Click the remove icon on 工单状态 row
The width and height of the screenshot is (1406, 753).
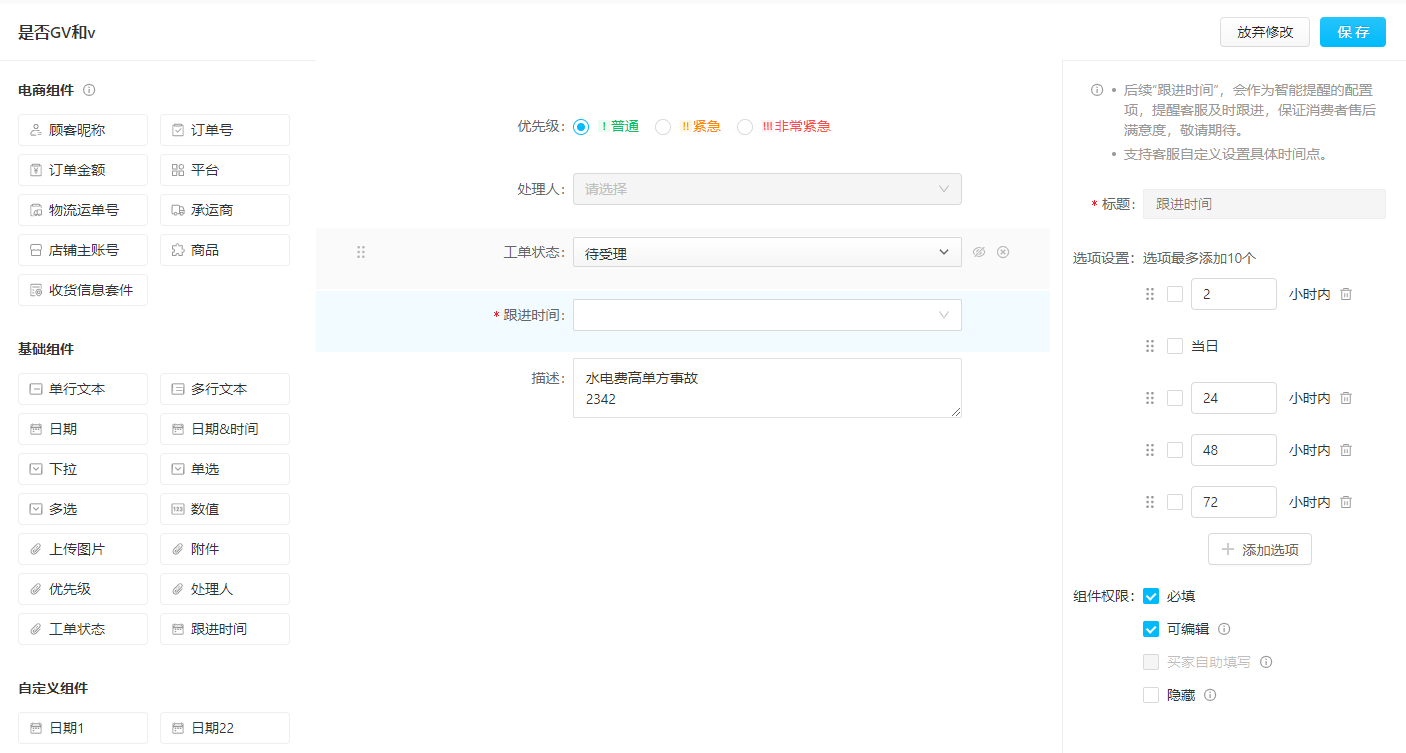(1003, 252)
